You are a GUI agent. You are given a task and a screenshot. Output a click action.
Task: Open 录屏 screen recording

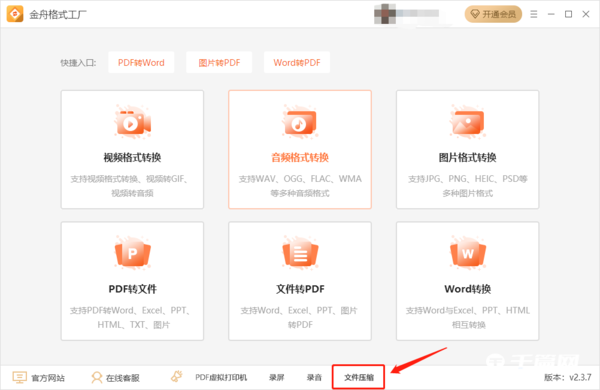pos(276,377)
